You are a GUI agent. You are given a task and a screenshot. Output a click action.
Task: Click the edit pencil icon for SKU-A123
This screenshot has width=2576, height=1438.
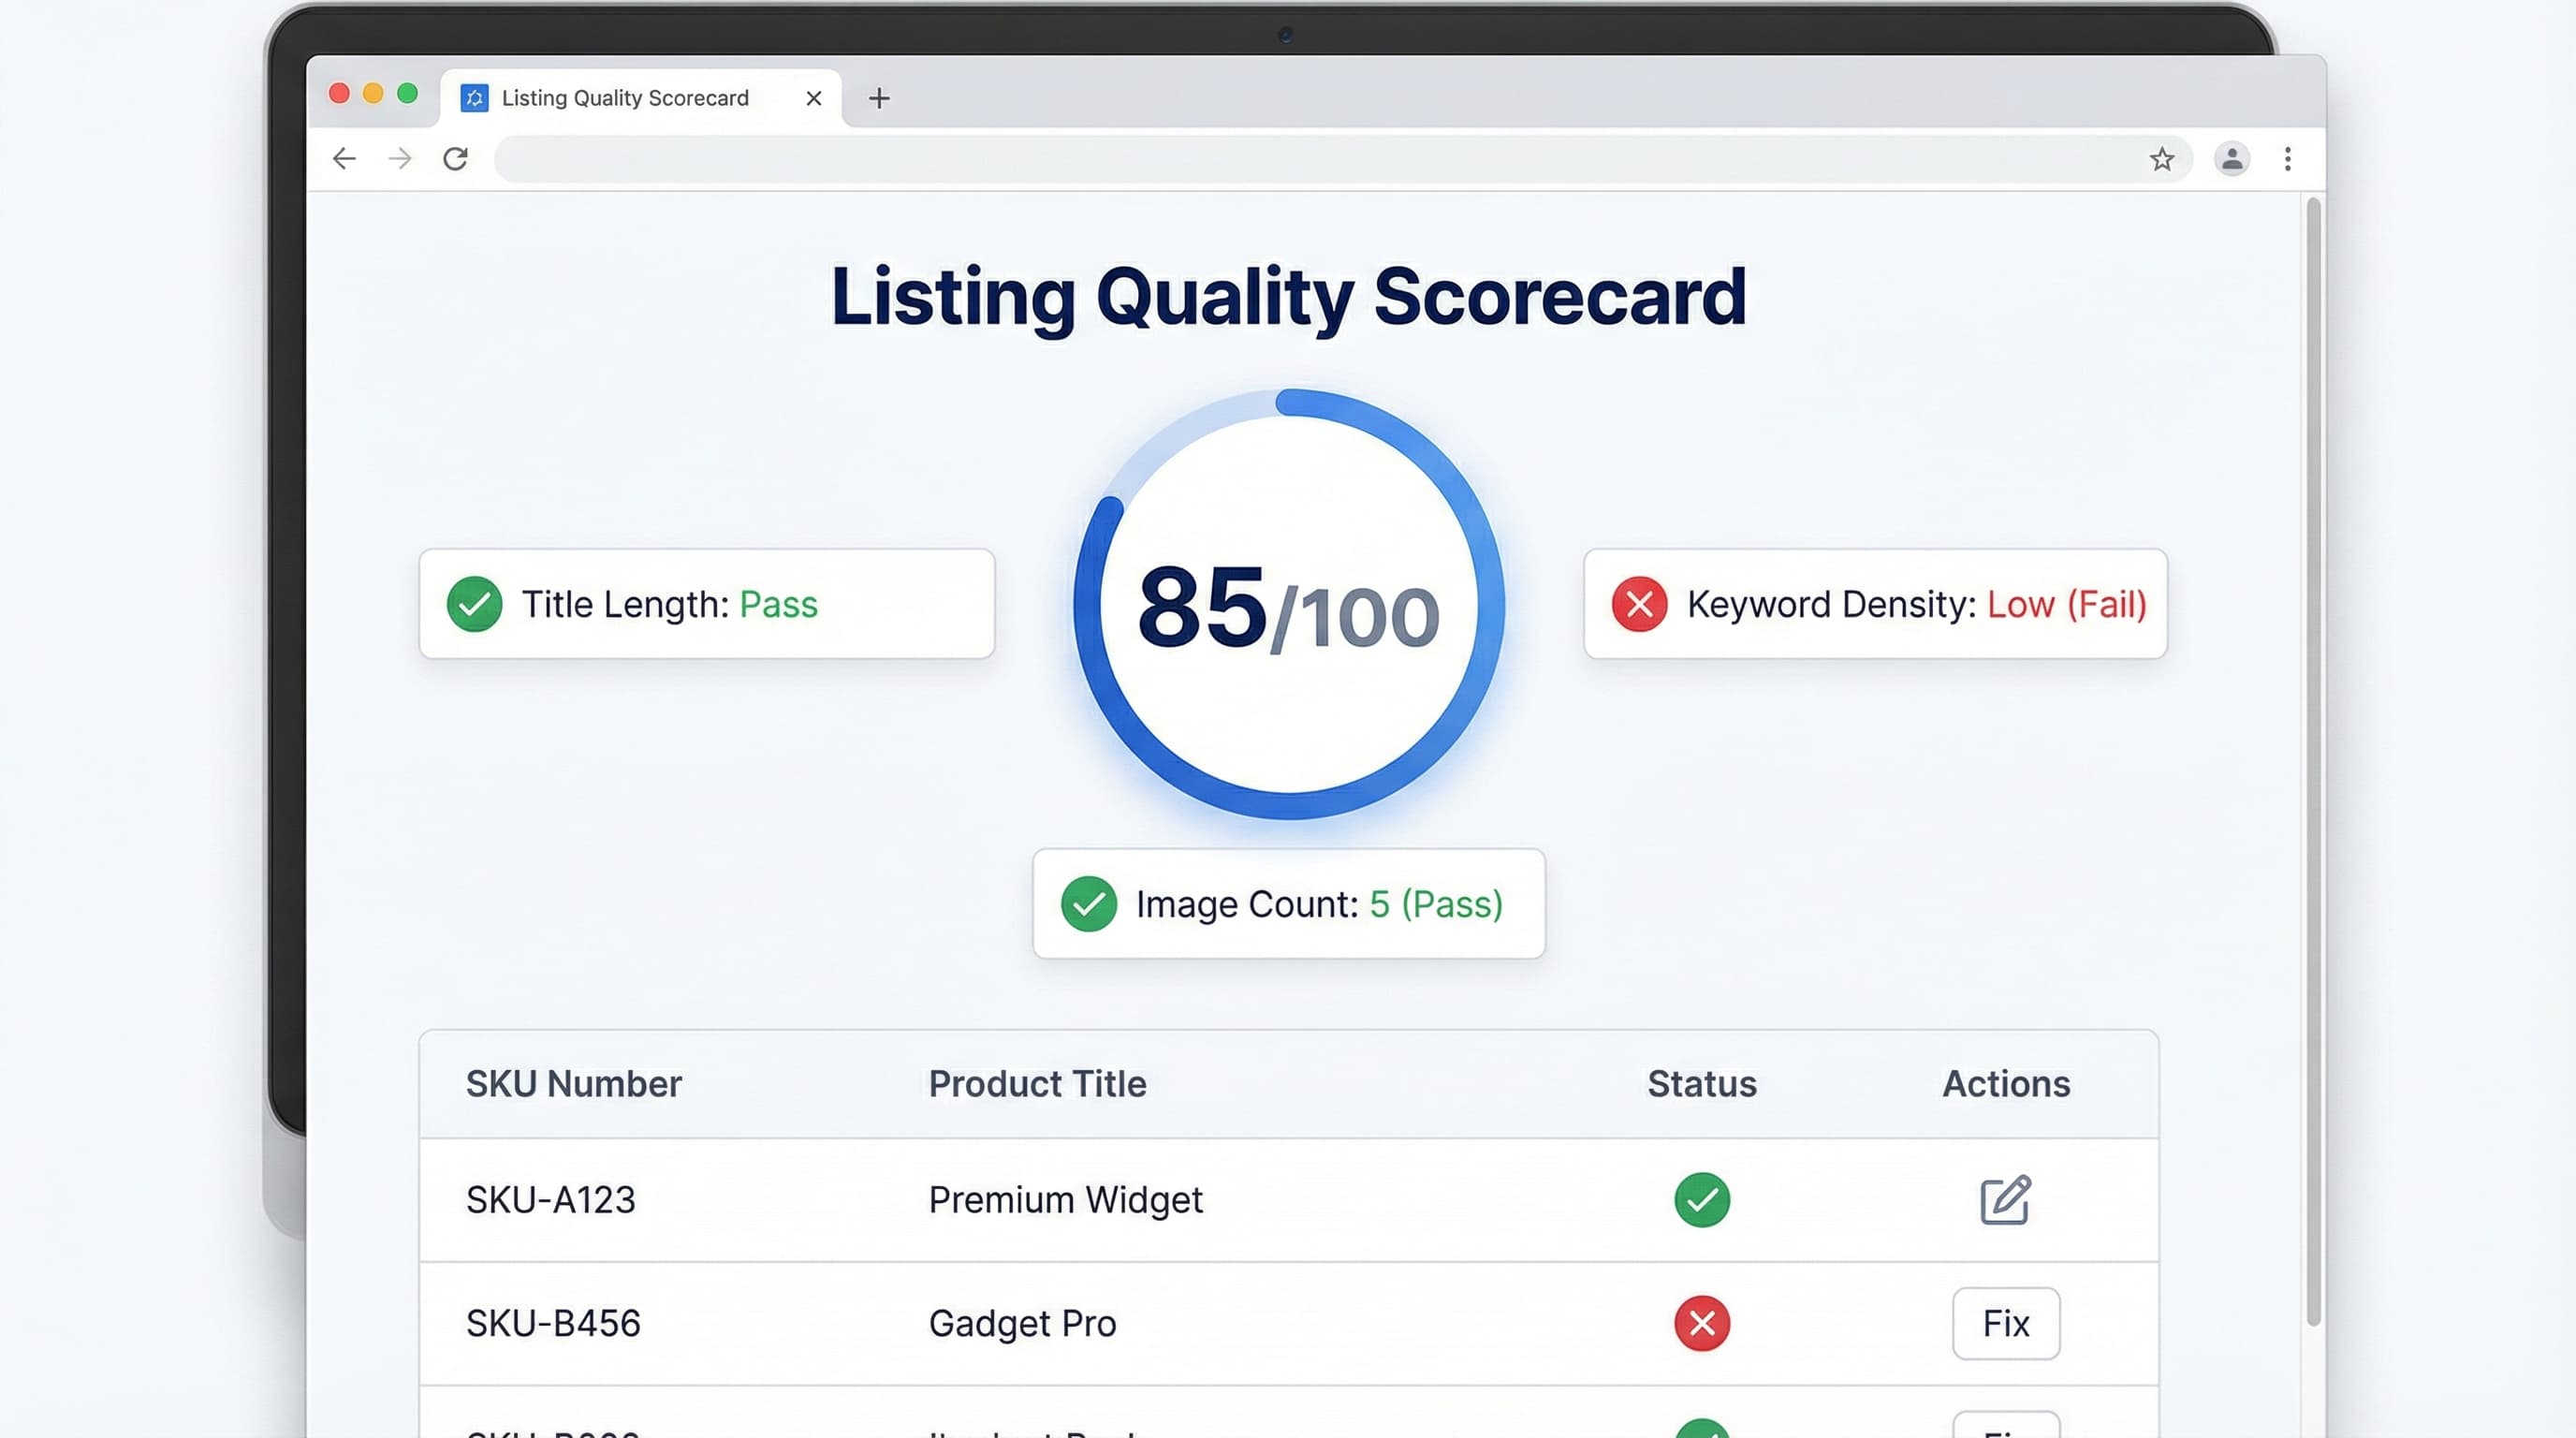click(2004, 1200)
